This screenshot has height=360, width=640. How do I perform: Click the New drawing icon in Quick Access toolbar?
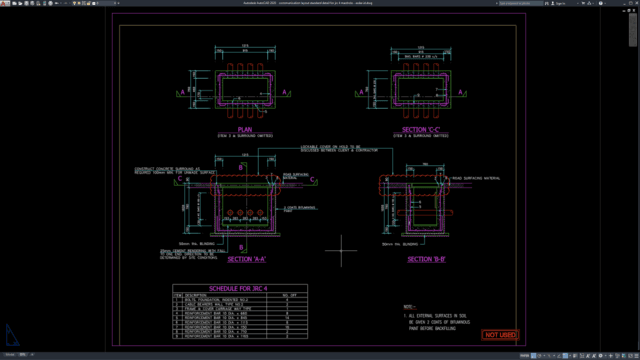click(15, 3)
